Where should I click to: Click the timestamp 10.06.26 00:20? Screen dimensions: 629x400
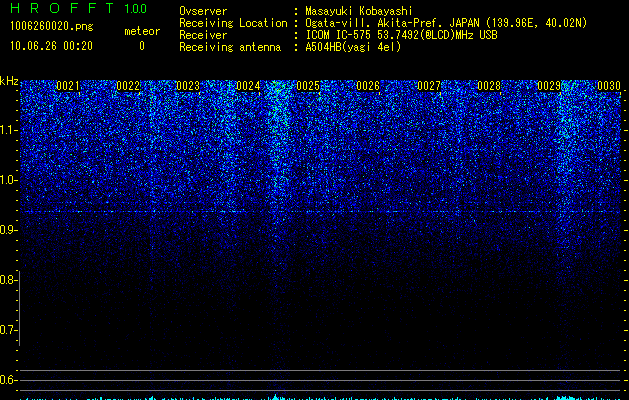pos(51,46)
